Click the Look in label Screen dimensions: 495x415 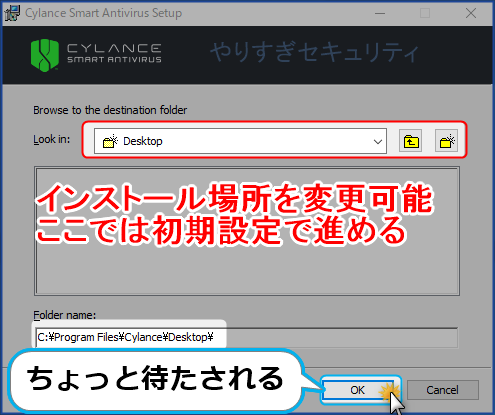[52, 139]
